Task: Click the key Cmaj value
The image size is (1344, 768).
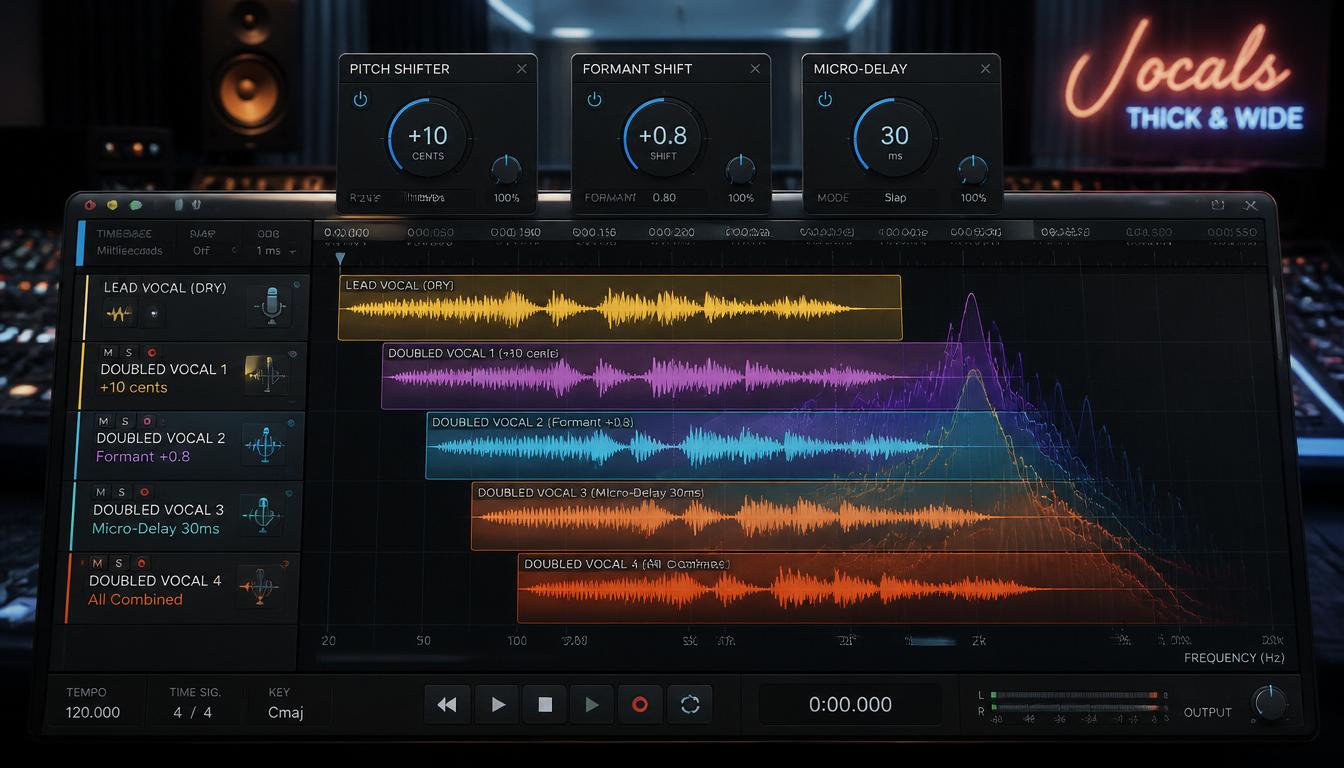Action: coord(286,713)
